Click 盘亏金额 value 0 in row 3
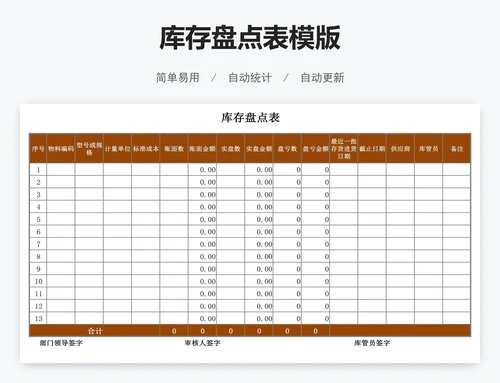This screenshot has width=500, height=383. coord(316,194)
